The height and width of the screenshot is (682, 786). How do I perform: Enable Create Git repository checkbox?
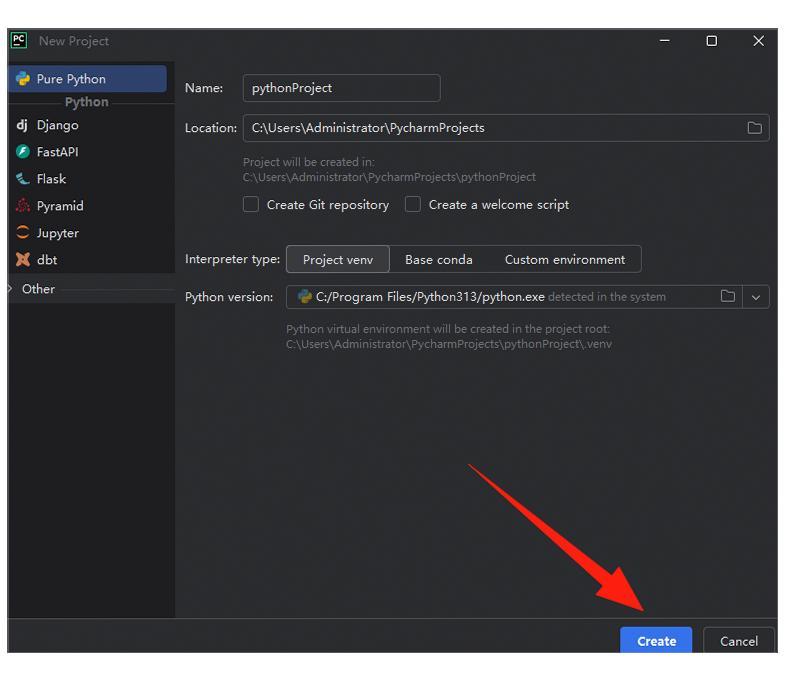pyautogui.click(x=251, y=204)
